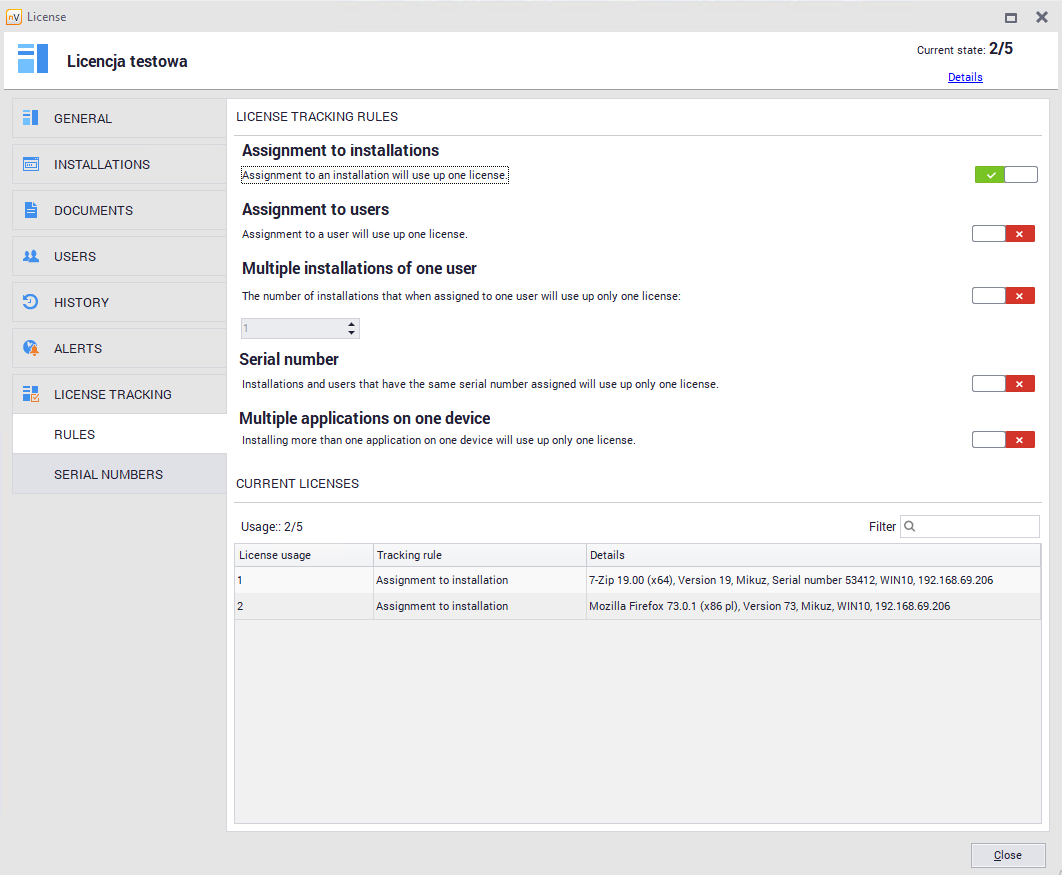The height and width of the screenshot is (875, 1062).
Task: Click the Documents page icon
Action: (x=31, y=210)
